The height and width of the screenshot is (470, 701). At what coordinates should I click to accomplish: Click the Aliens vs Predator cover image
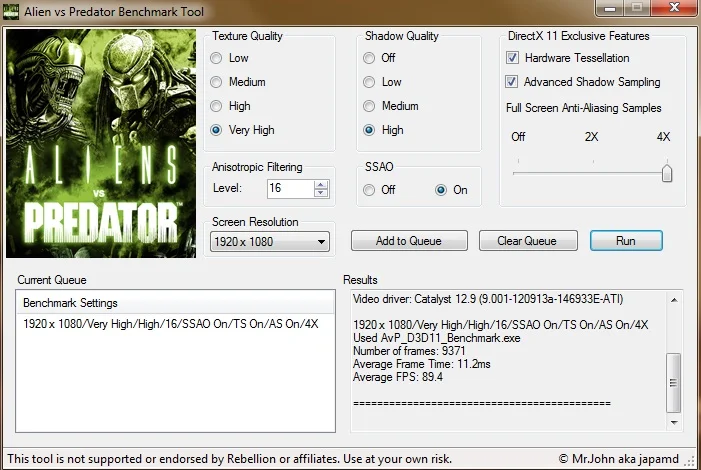click(101, 144)
